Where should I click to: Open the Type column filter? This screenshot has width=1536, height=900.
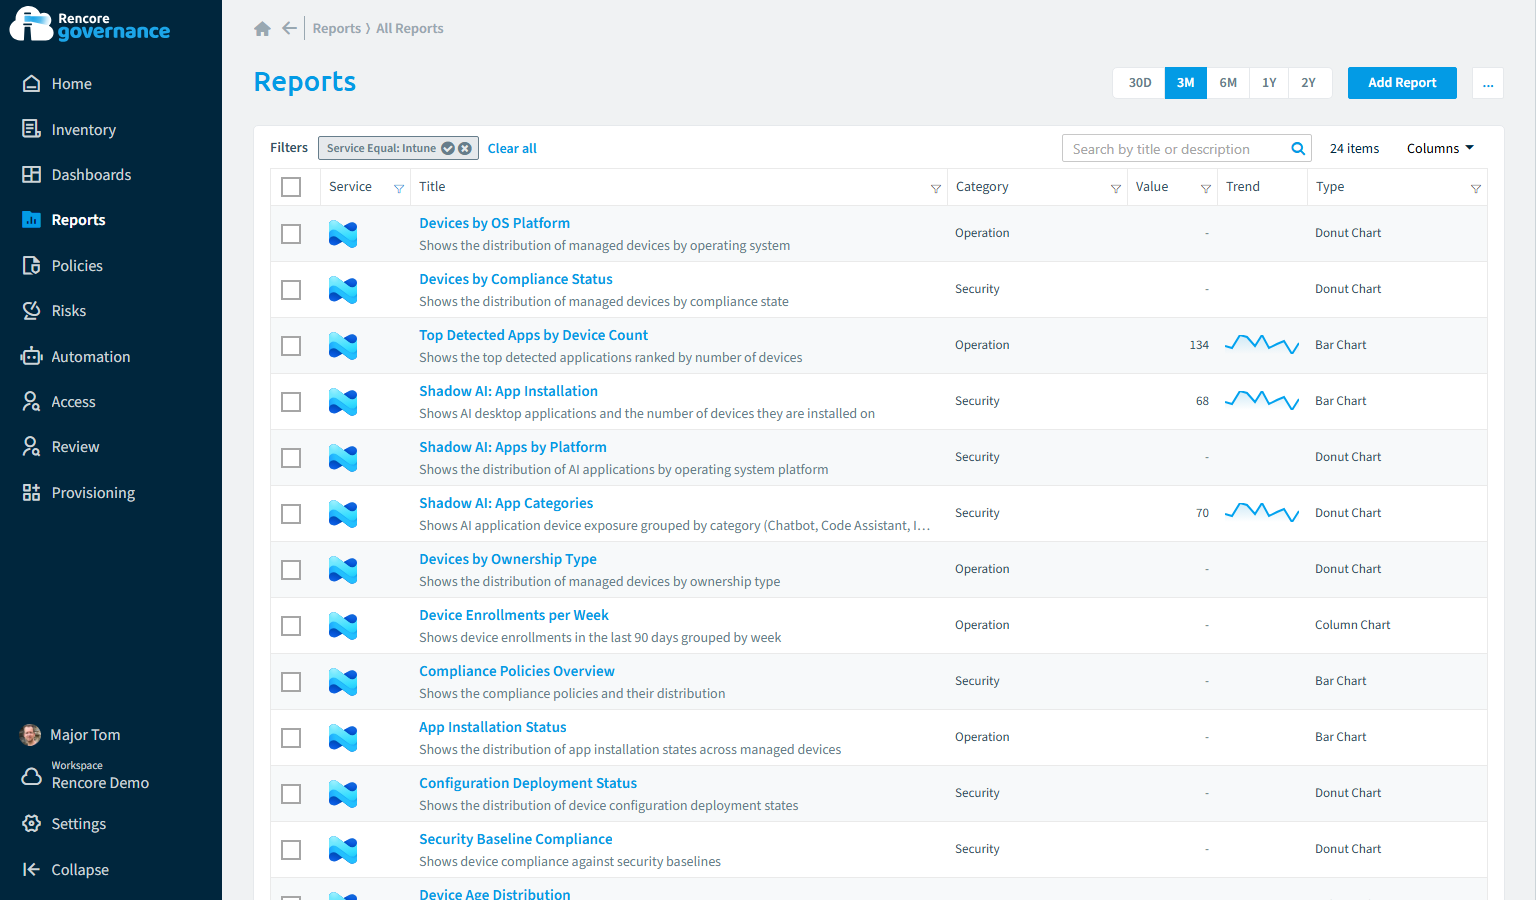click(1476, 188)
